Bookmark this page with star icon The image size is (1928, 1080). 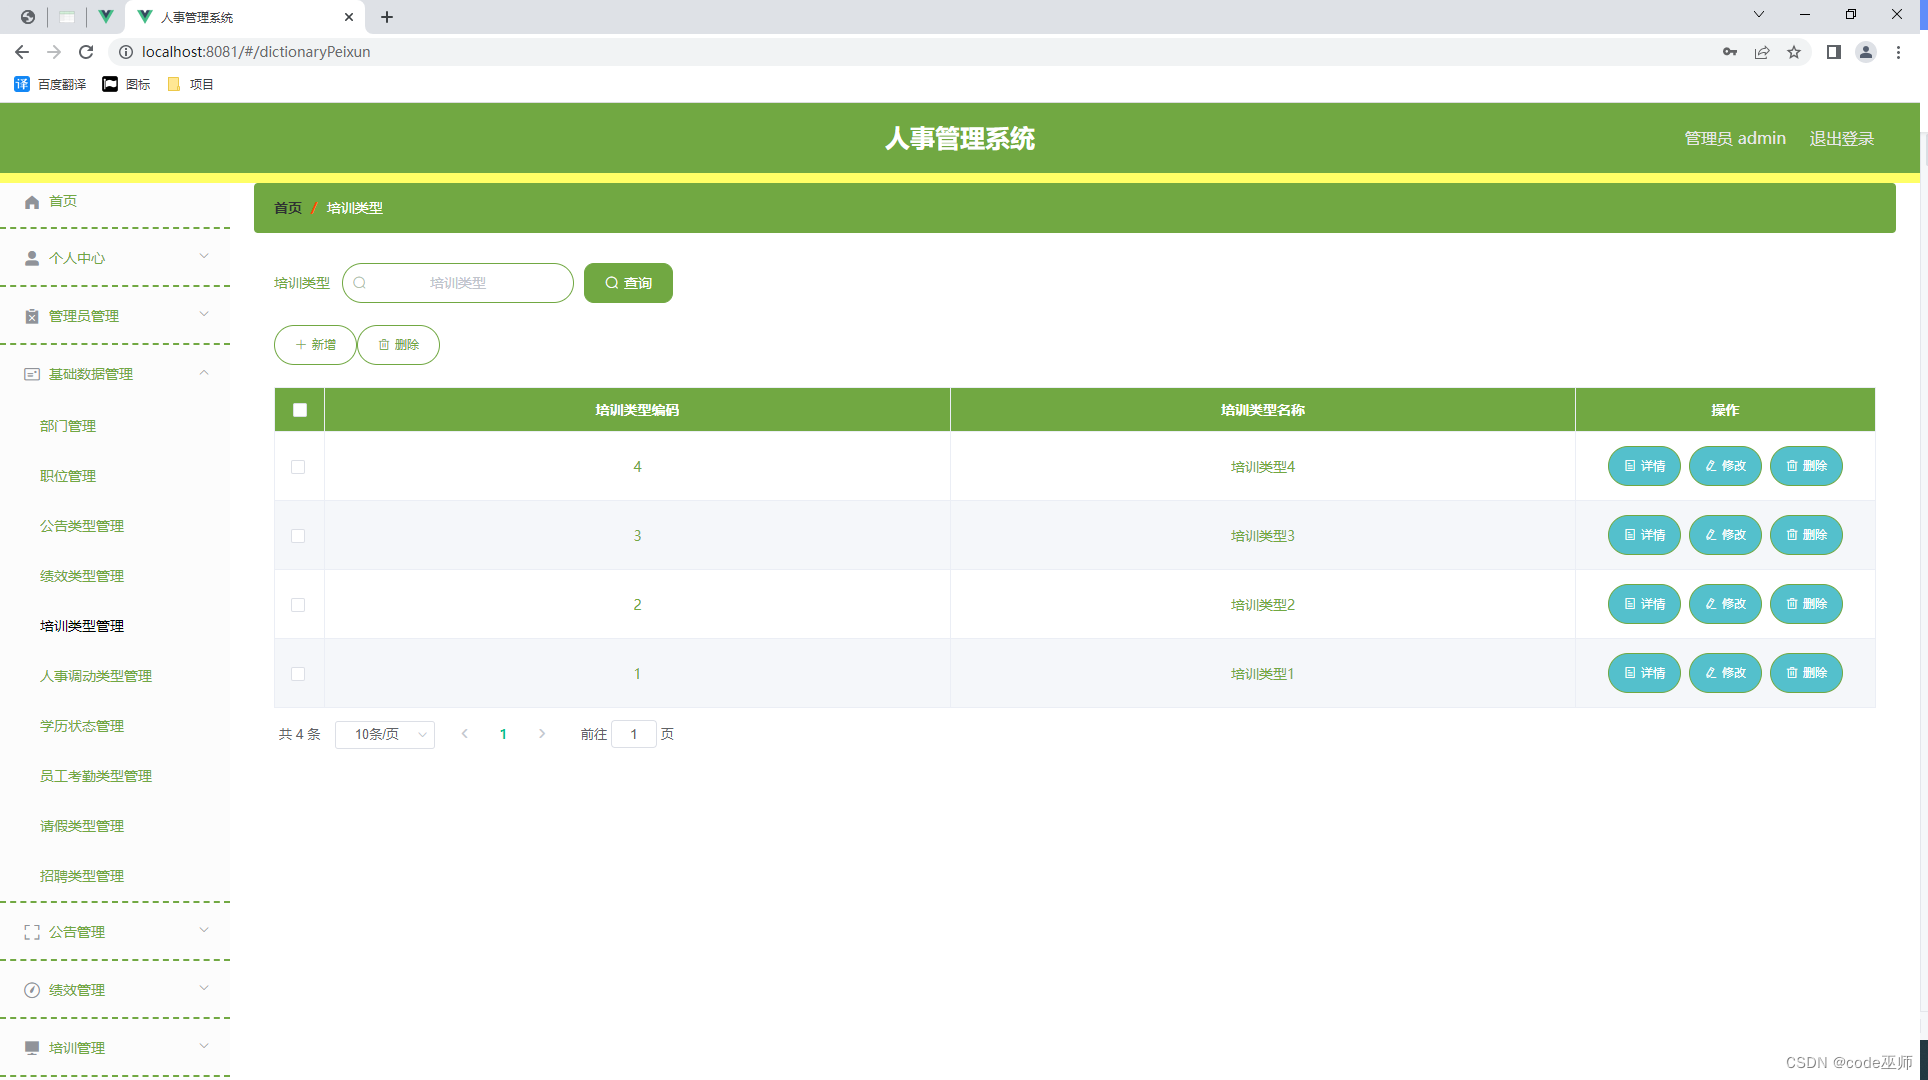pos(1794,52)
